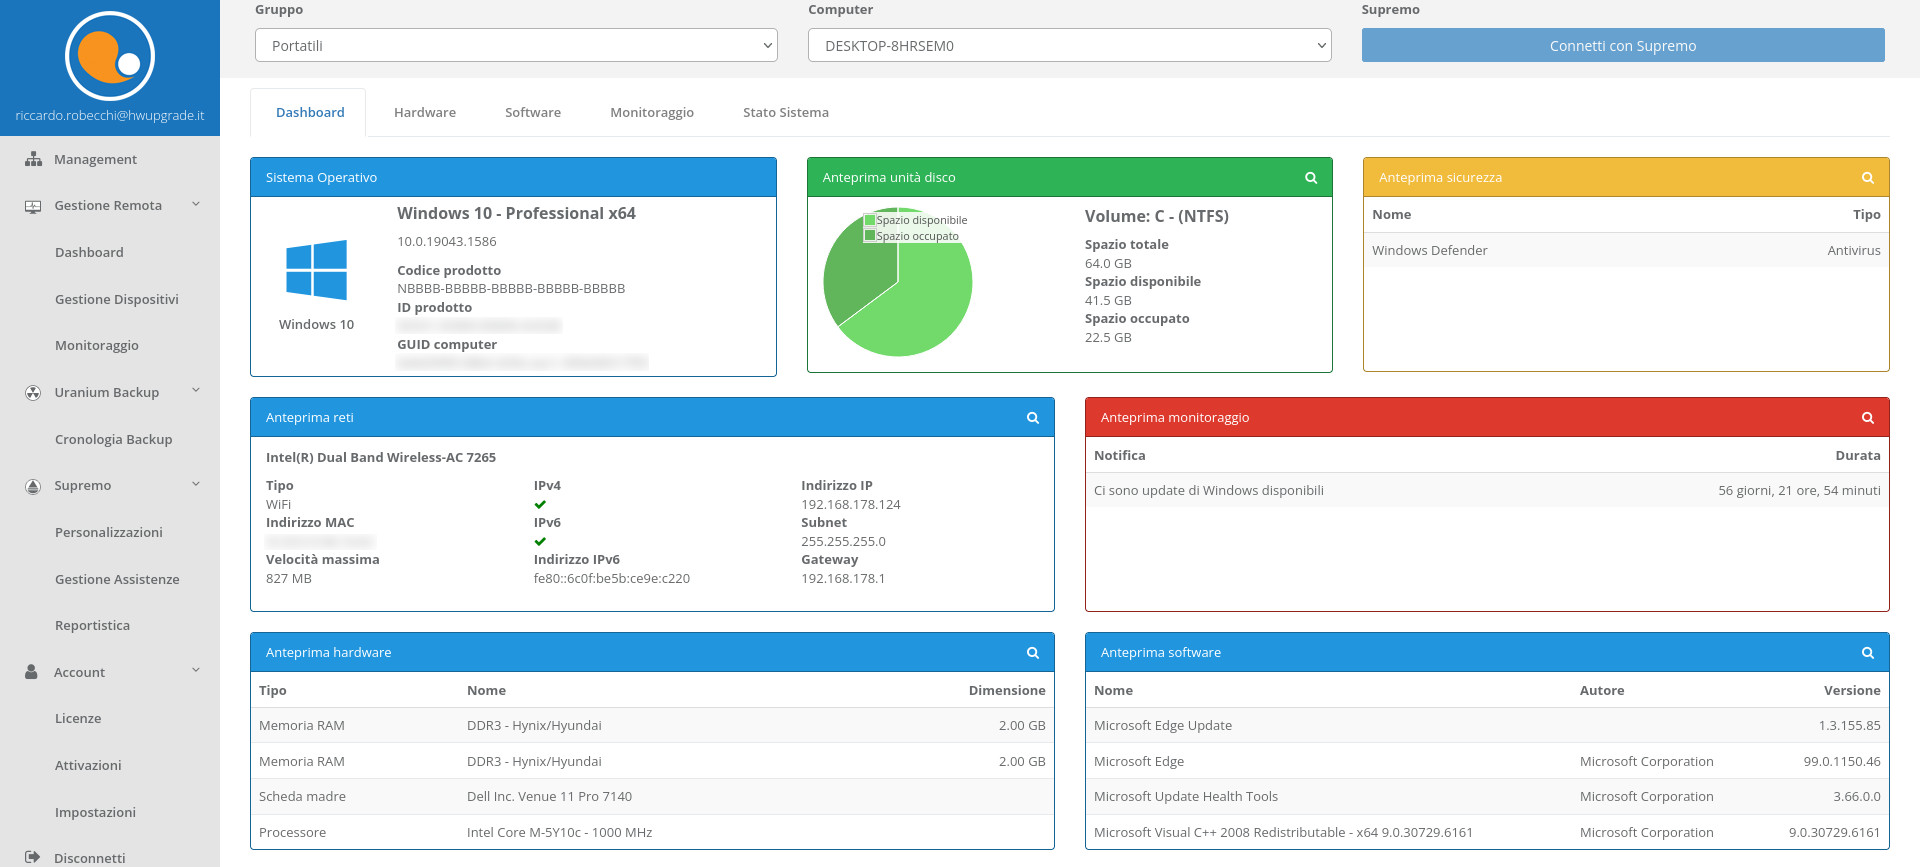This screenshot has width=1920, height=867.
Task: Switch to the Dashboard tab
Action: [x=310, y=113]
